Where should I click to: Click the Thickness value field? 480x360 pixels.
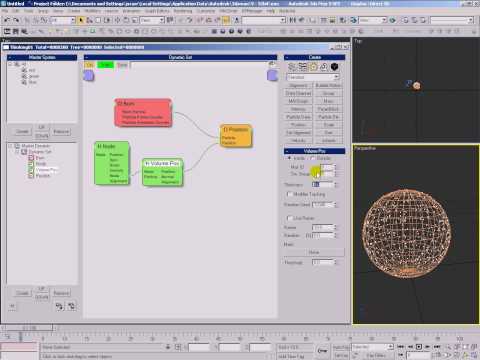point(322,184)
